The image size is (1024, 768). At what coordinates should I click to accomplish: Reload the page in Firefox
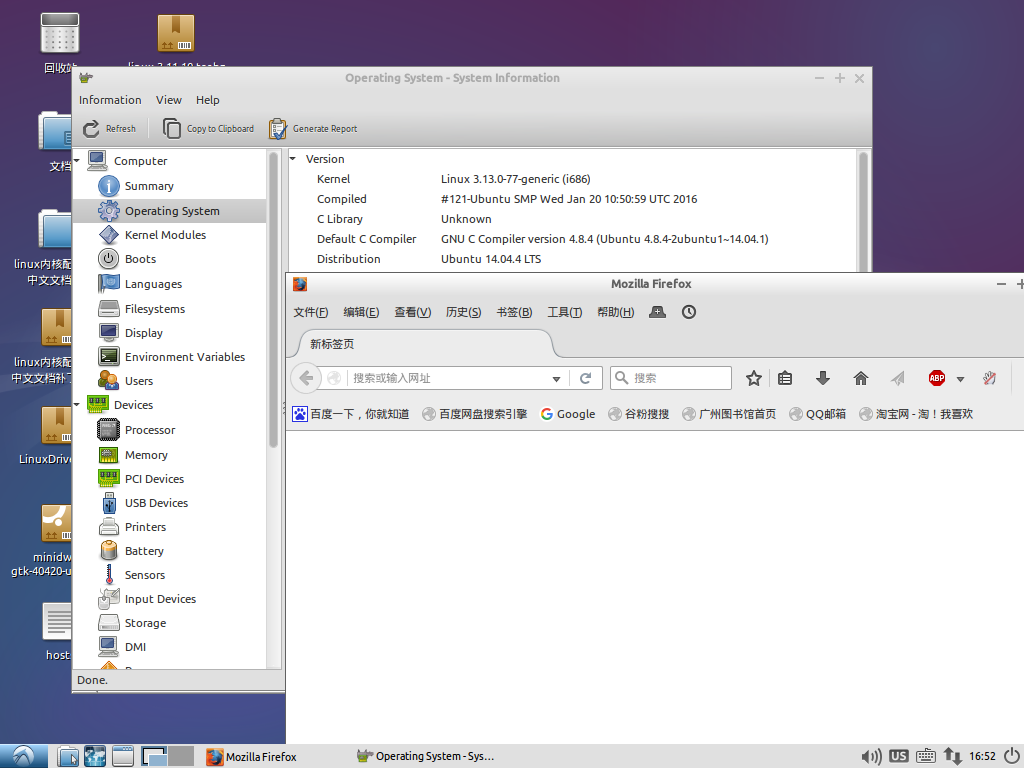585,377
